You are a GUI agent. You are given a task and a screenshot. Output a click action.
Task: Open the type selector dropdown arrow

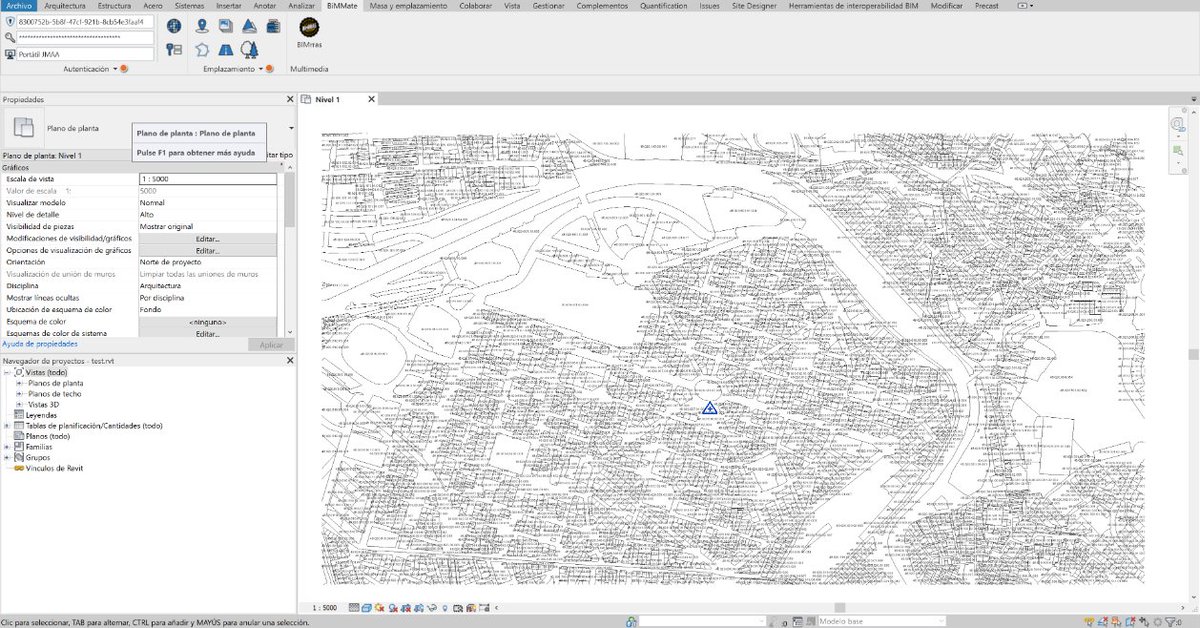(291, 128)
